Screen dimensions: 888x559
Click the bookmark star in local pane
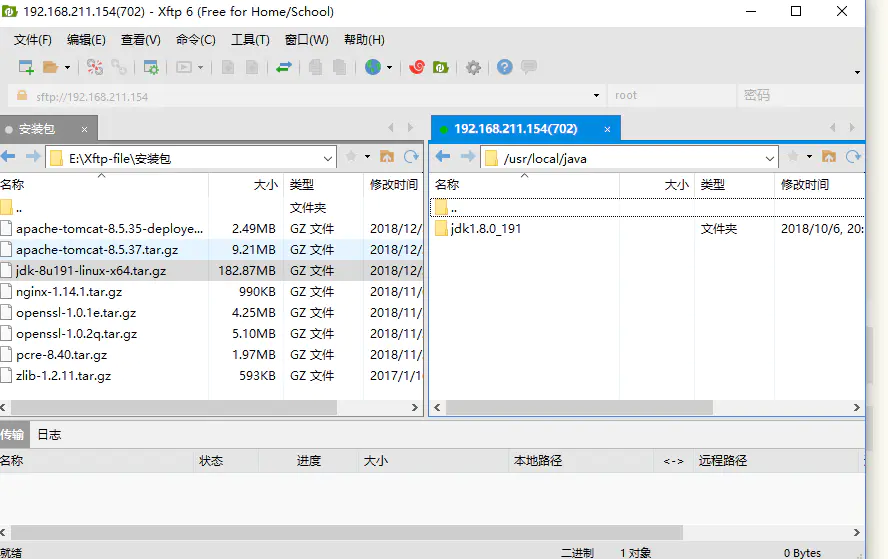pyautogui.click(x=351, y=156)
